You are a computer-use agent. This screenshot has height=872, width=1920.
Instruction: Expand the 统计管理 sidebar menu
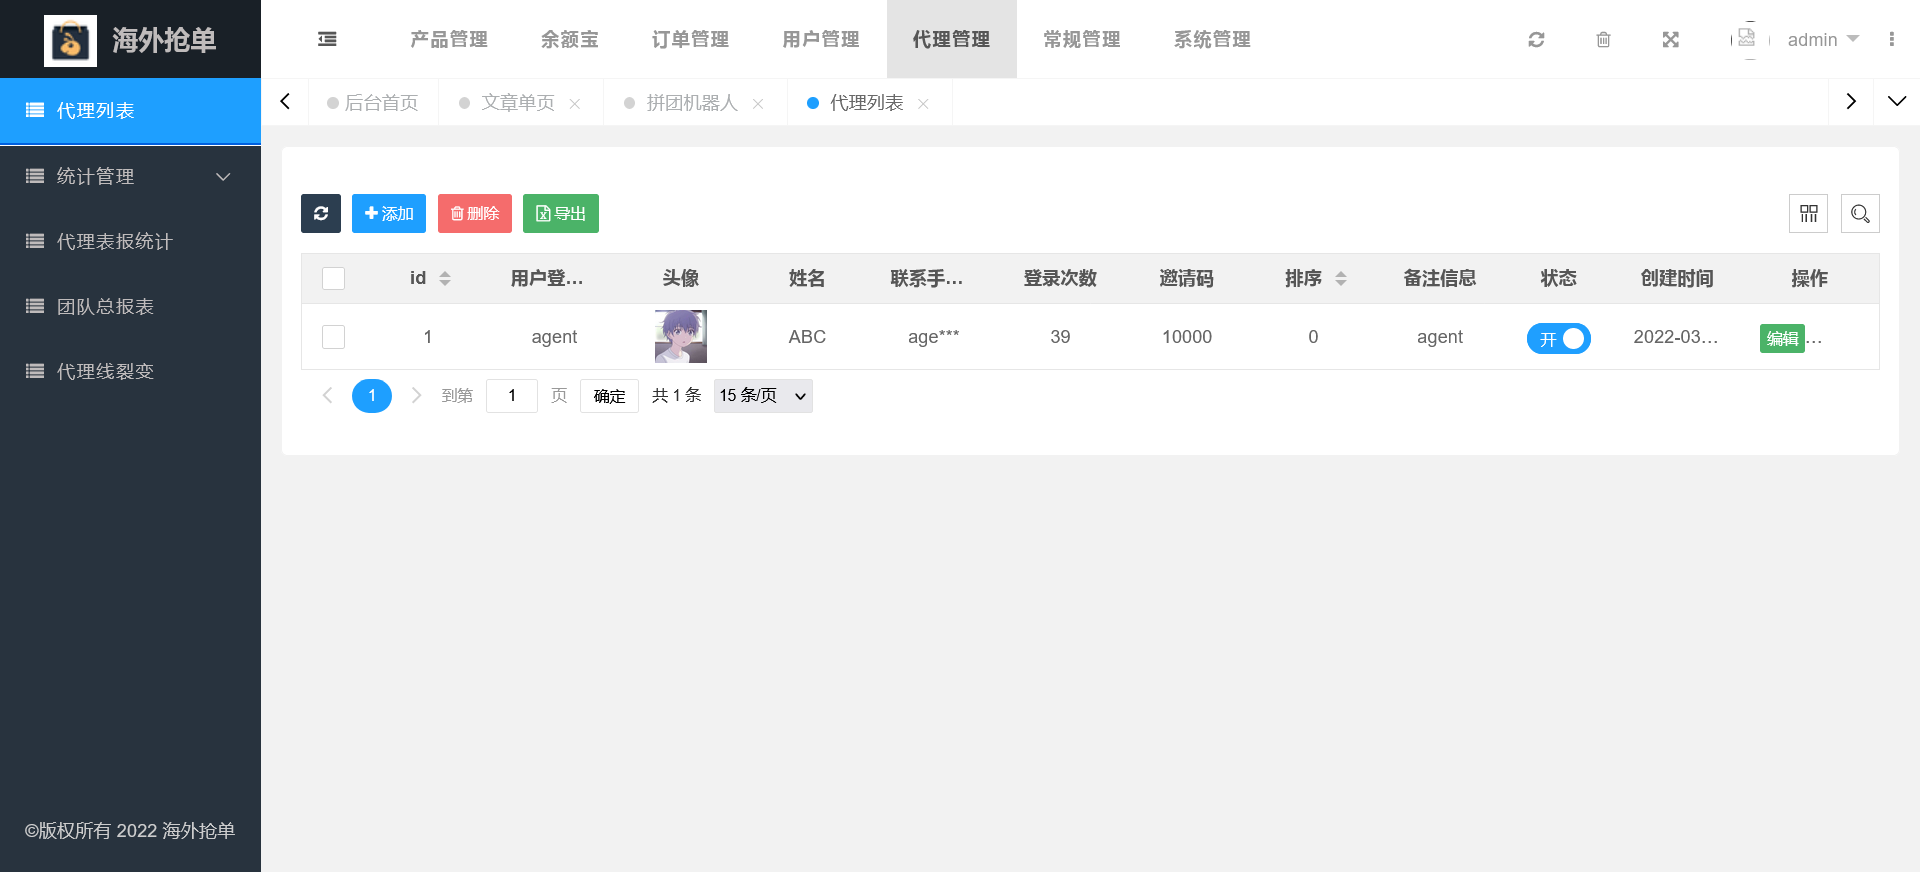tap(130, 176)
